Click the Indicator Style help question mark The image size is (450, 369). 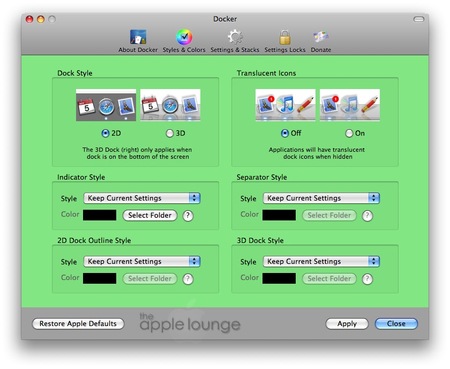click(x=188, y=216)
